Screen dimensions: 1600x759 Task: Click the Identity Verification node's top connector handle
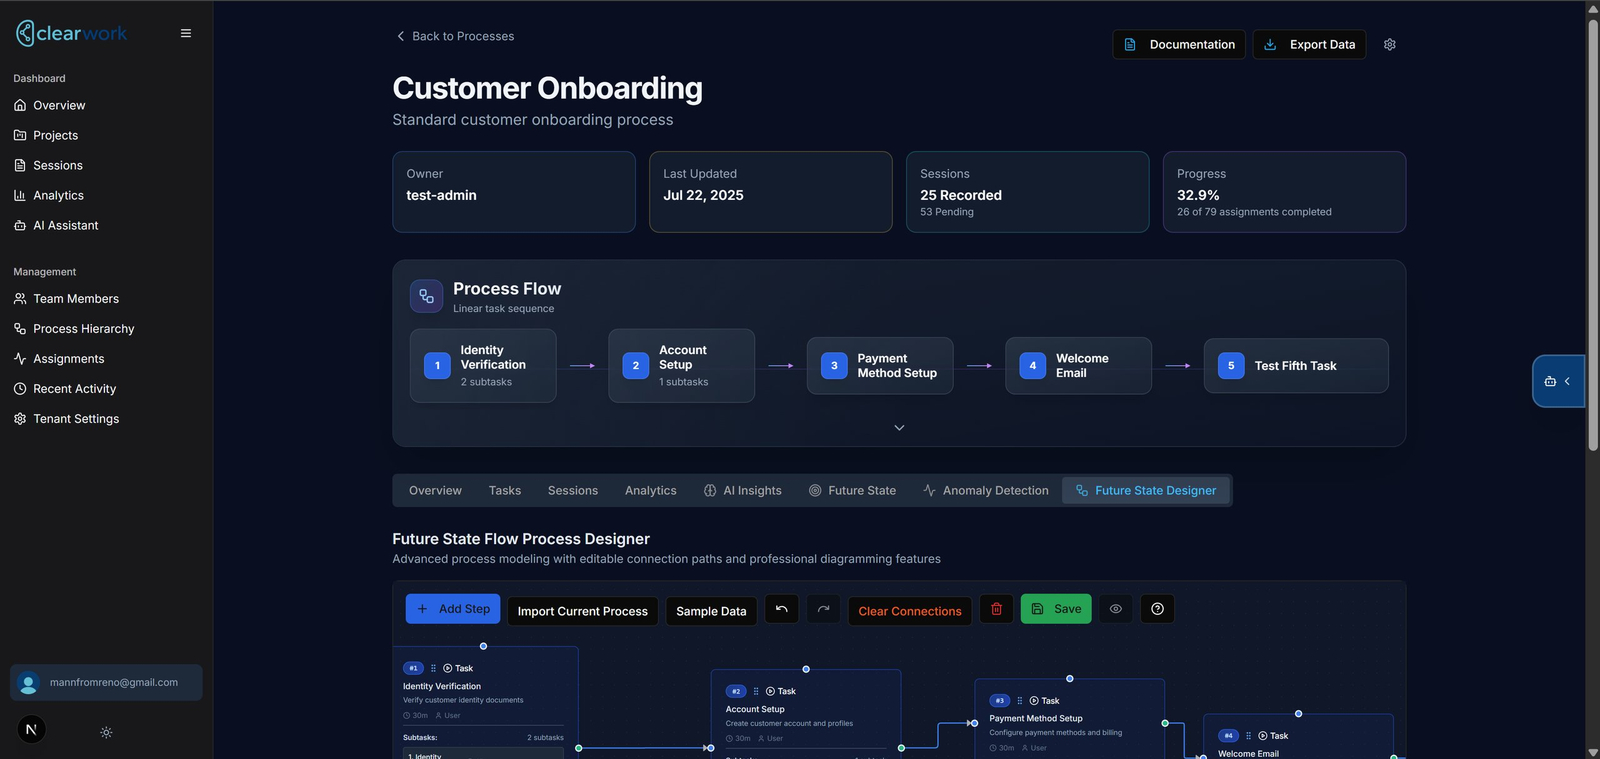483,646
